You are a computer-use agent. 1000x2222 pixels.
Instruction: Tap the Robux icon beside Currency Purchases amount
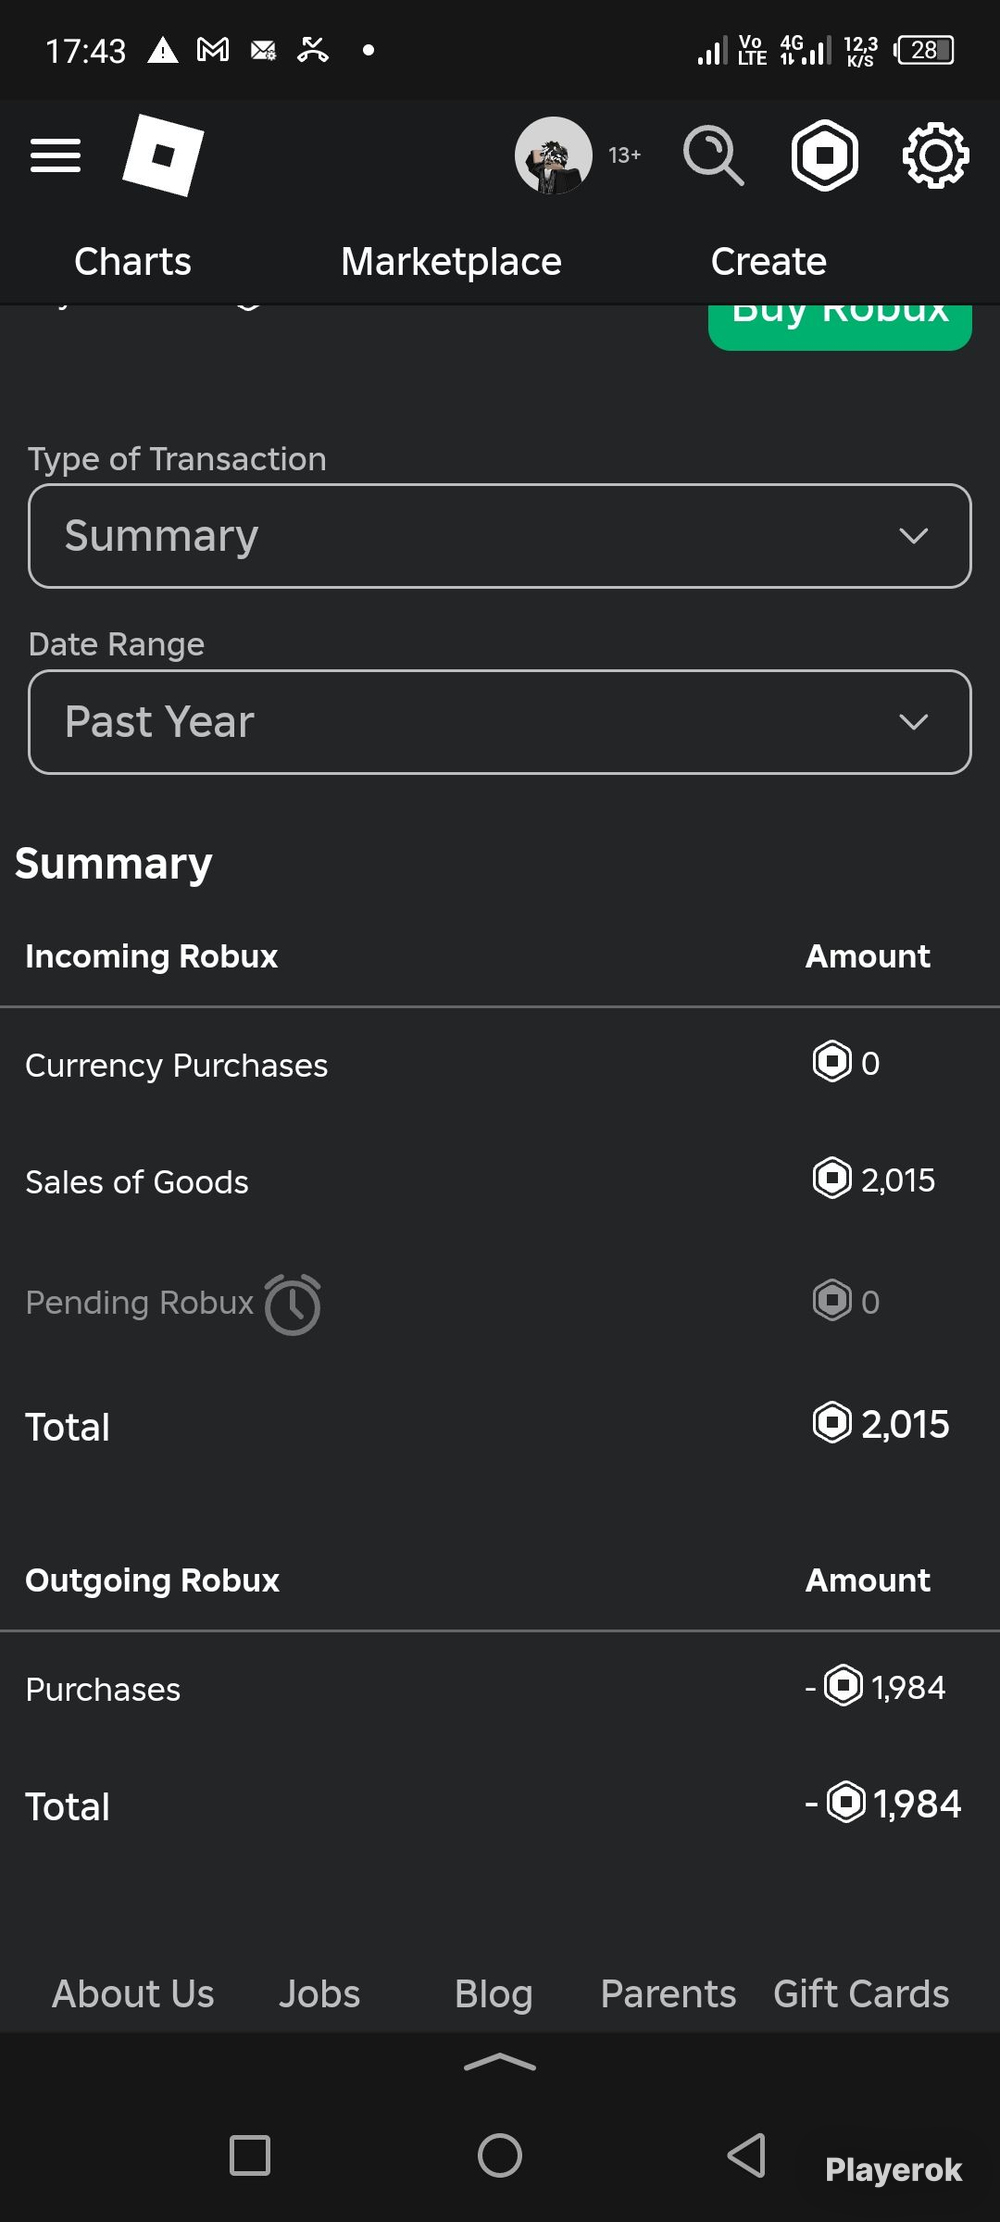[832, 1062]
